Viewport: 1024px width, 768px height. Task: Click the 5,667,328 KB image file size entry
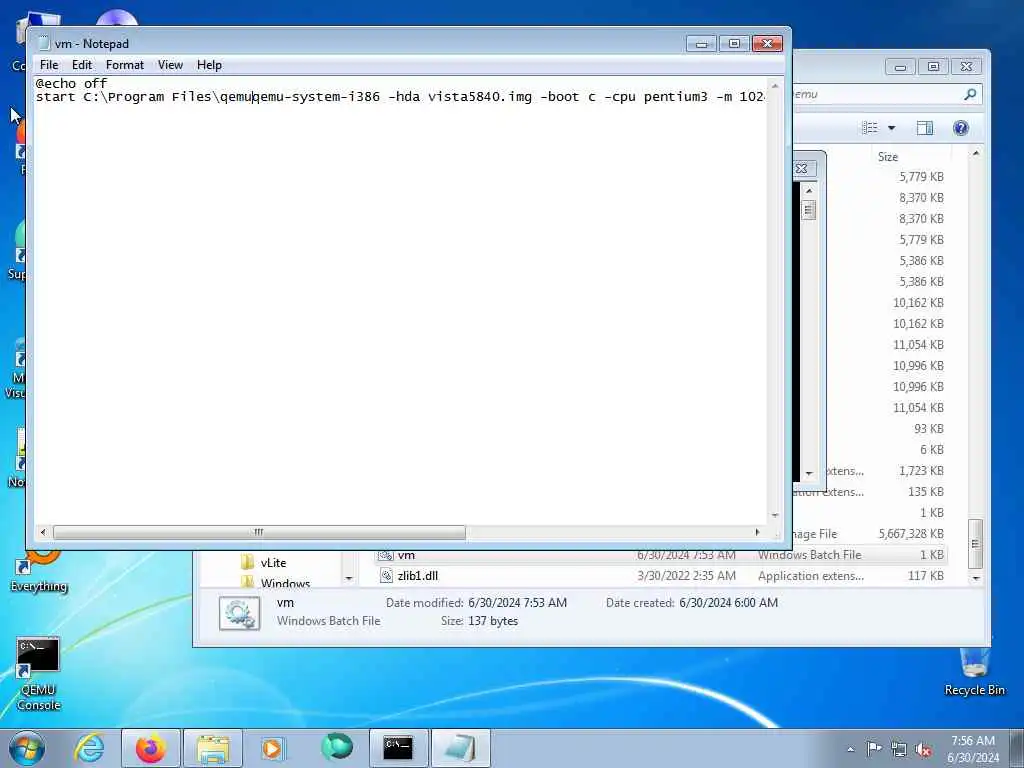[x=911, y=534]
